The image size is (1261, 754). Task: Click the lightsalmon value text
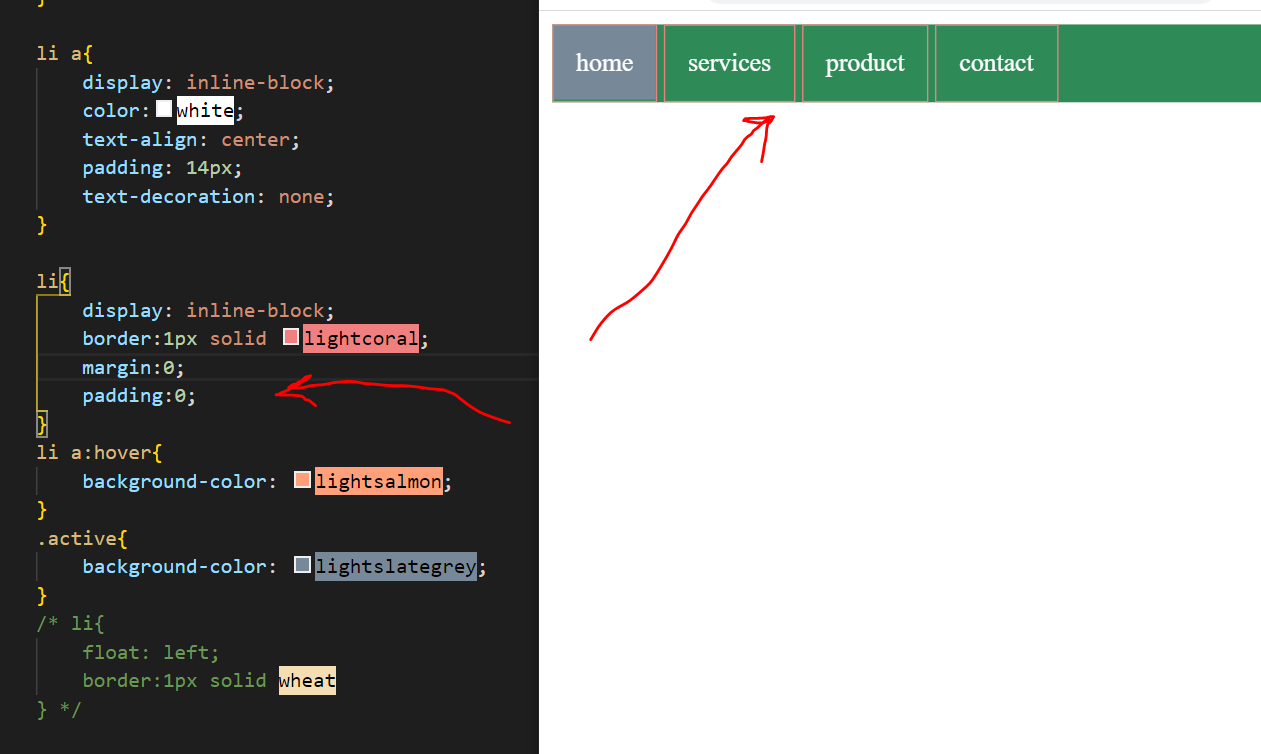coord(379,482)
